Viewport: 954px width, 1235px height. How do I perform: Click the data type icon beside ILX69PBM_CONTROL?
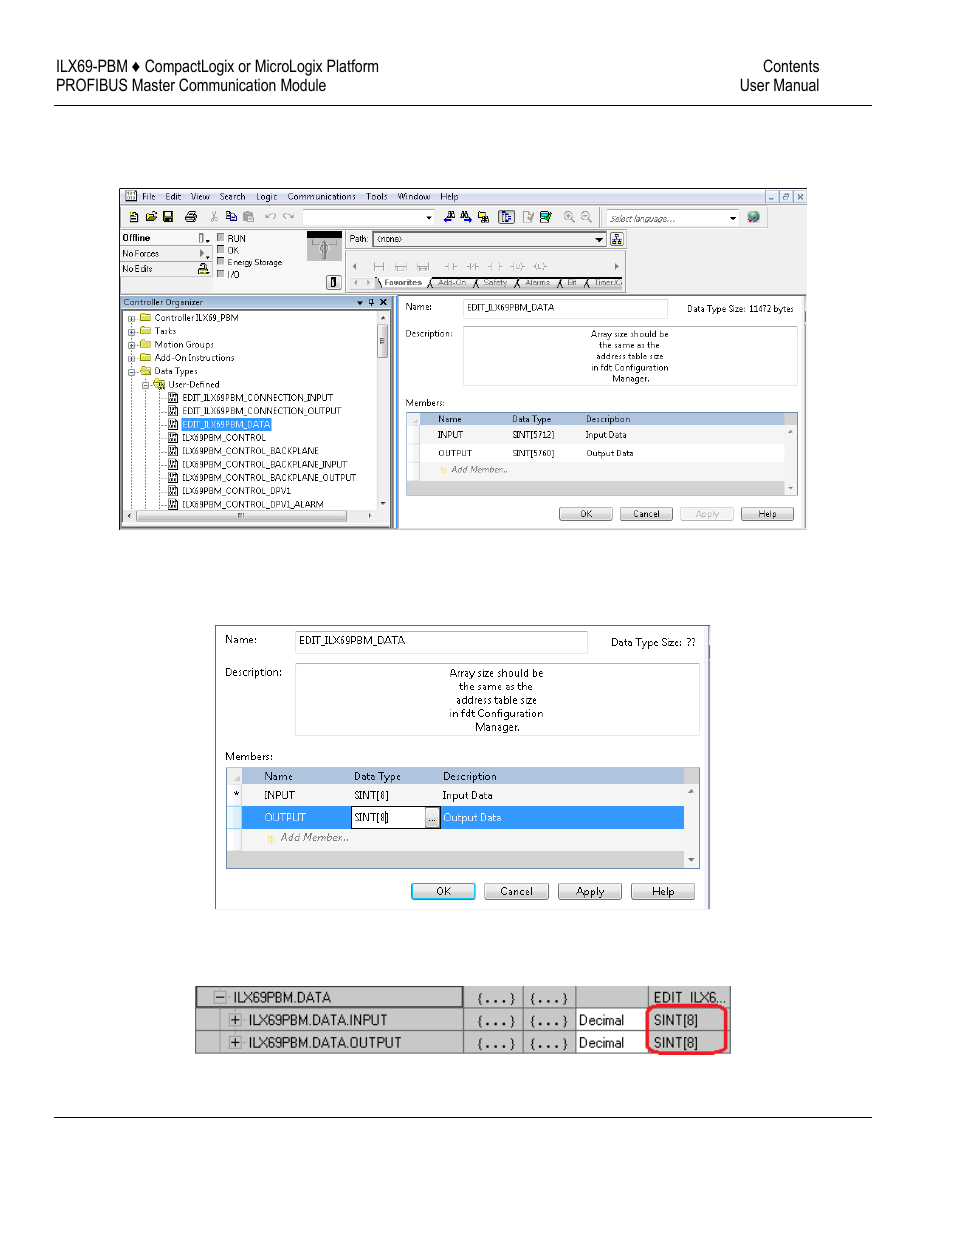(173, 438)
